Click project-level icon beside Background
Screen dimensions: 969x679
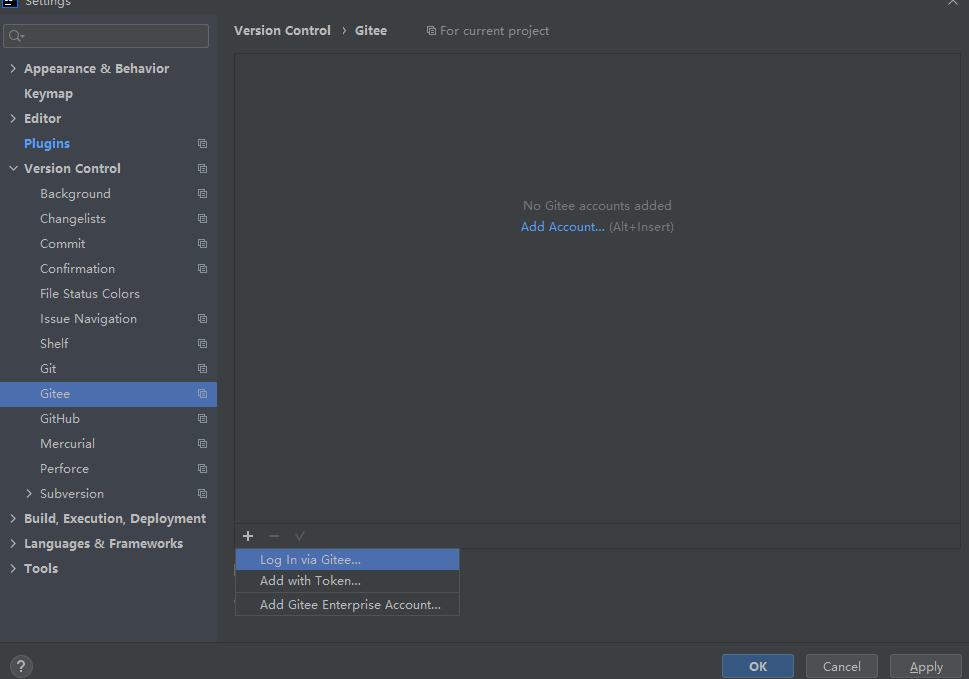point(202,193)
